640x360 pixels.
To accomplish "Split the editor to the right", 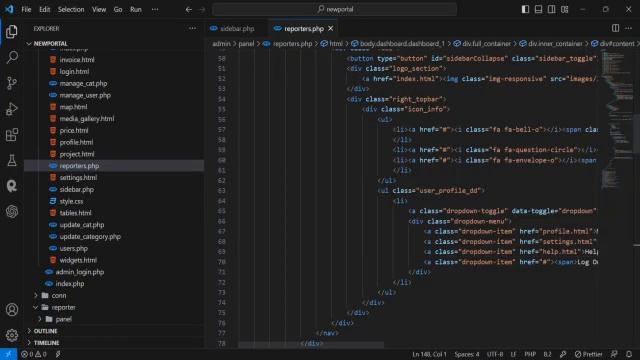I will point(615,28).
